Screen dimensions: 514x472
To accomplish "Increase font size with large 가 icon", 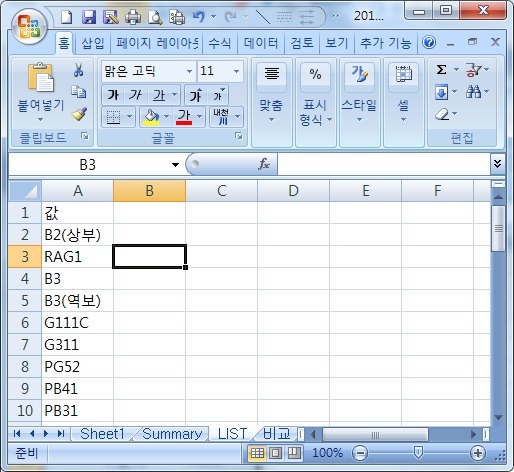I will [x=196, y=95].
